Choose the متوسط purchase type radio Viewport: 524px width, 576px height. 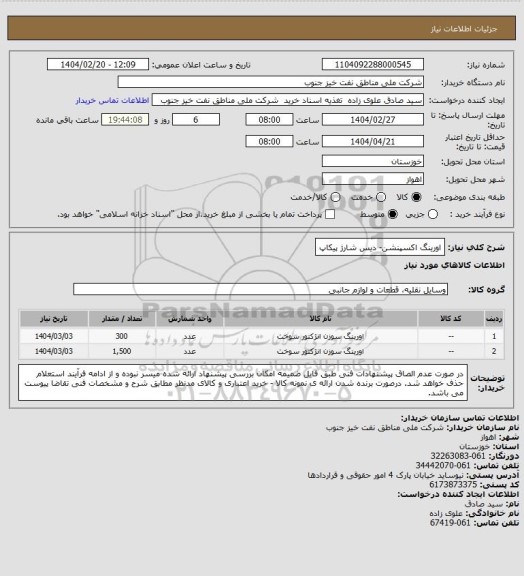(393, 214)
